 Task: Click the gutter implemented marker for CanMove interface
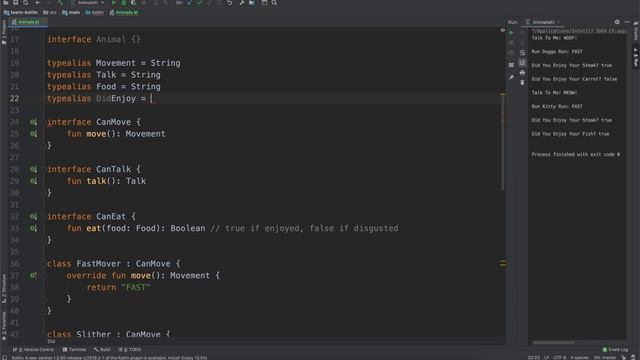(x=33, y=122)
